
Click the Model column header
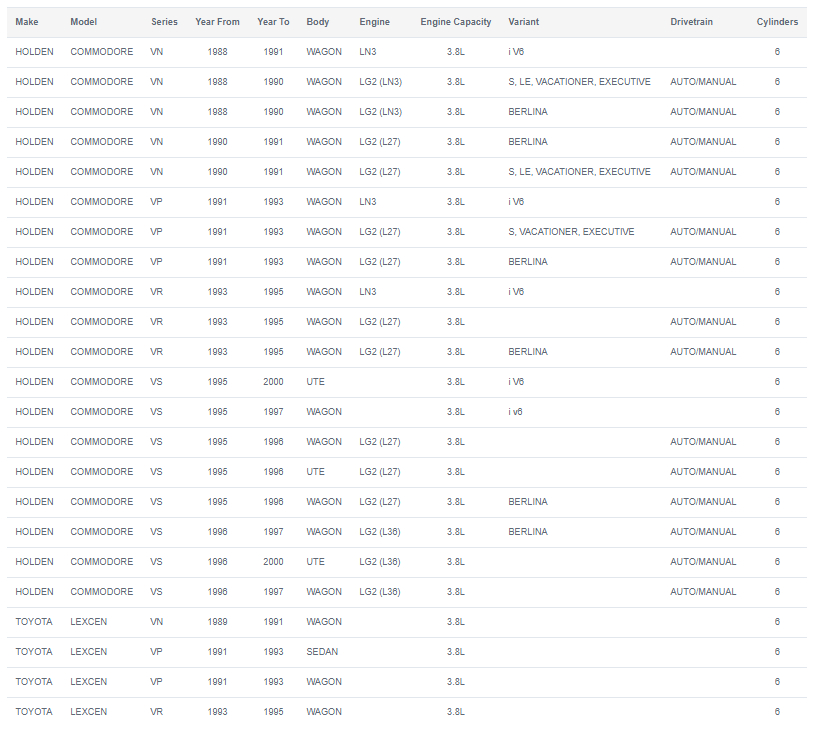[84, 22]
